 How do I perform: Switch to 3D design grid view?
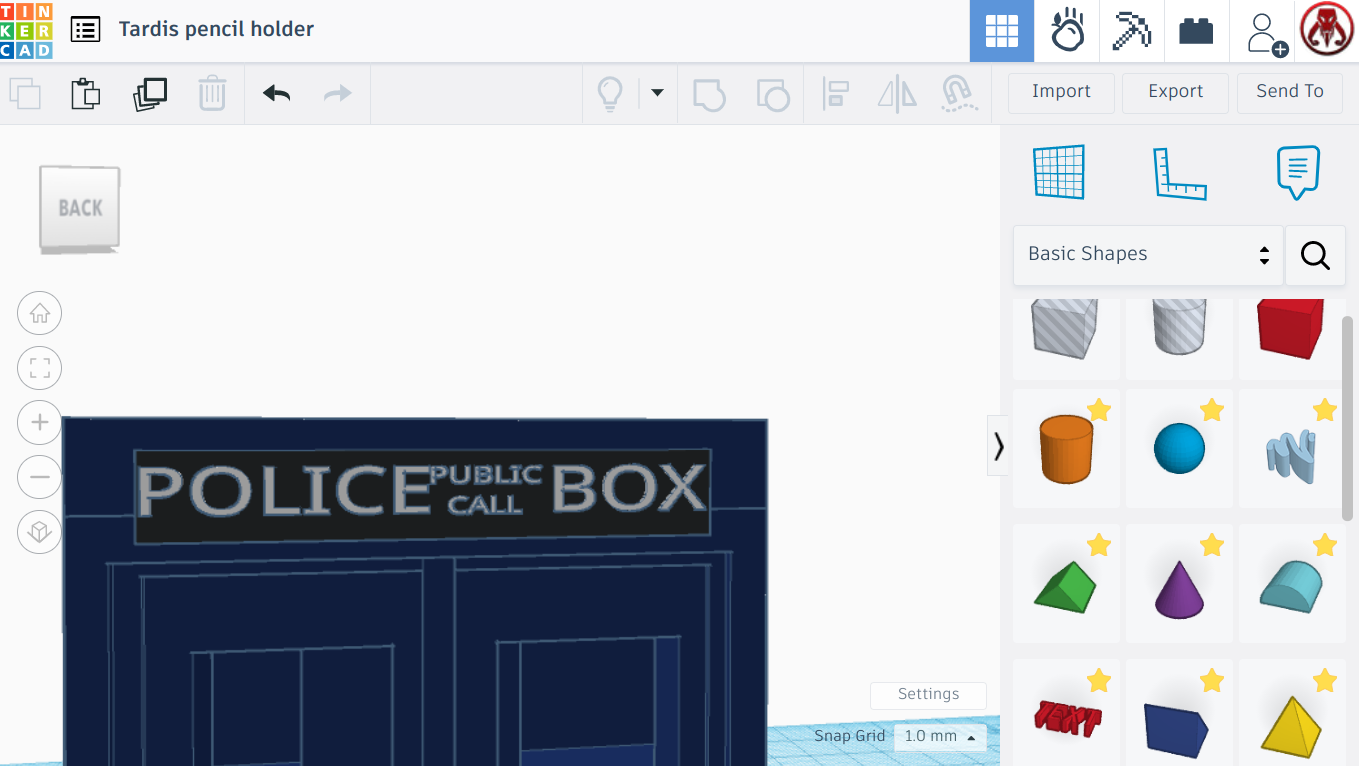click(1002, 31)
